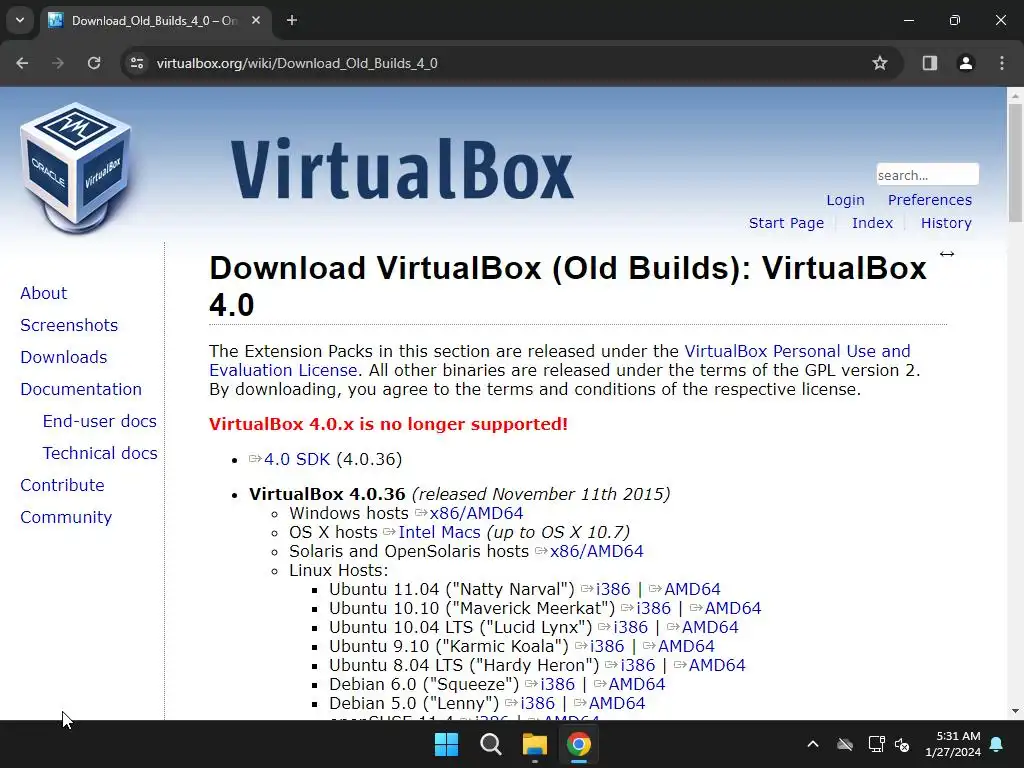Click the address bar URL
Viewport: 1024px width, 768px height.
click(297, 63)
